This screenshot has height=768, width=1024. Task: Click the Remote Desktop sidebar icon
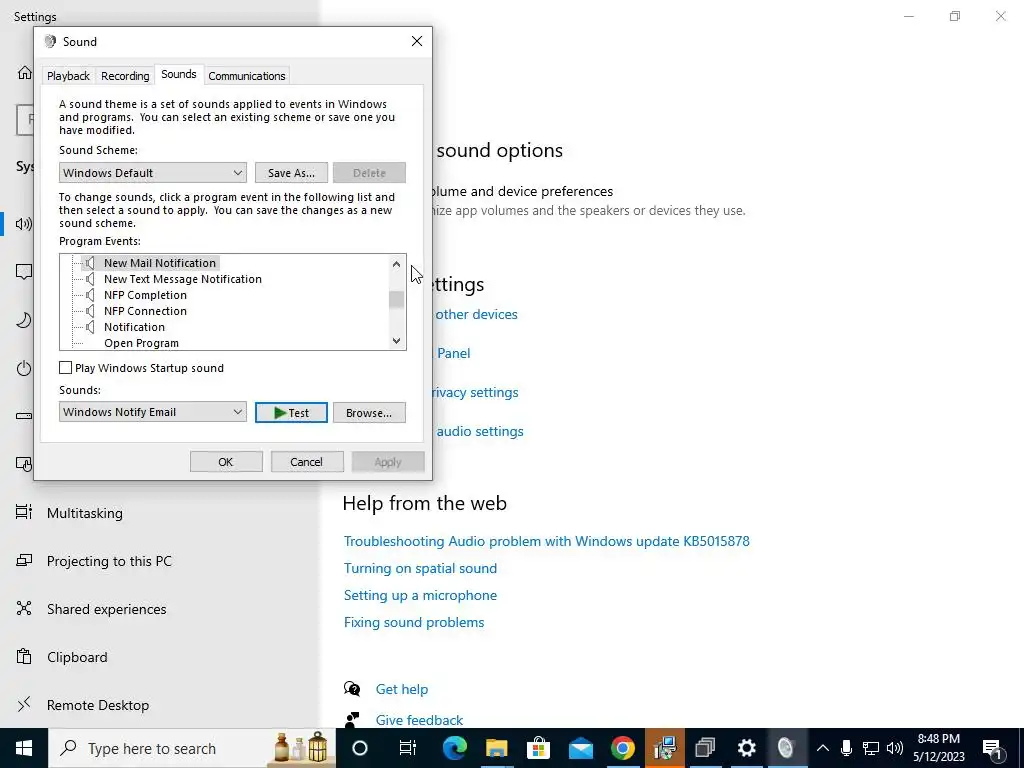24,704
